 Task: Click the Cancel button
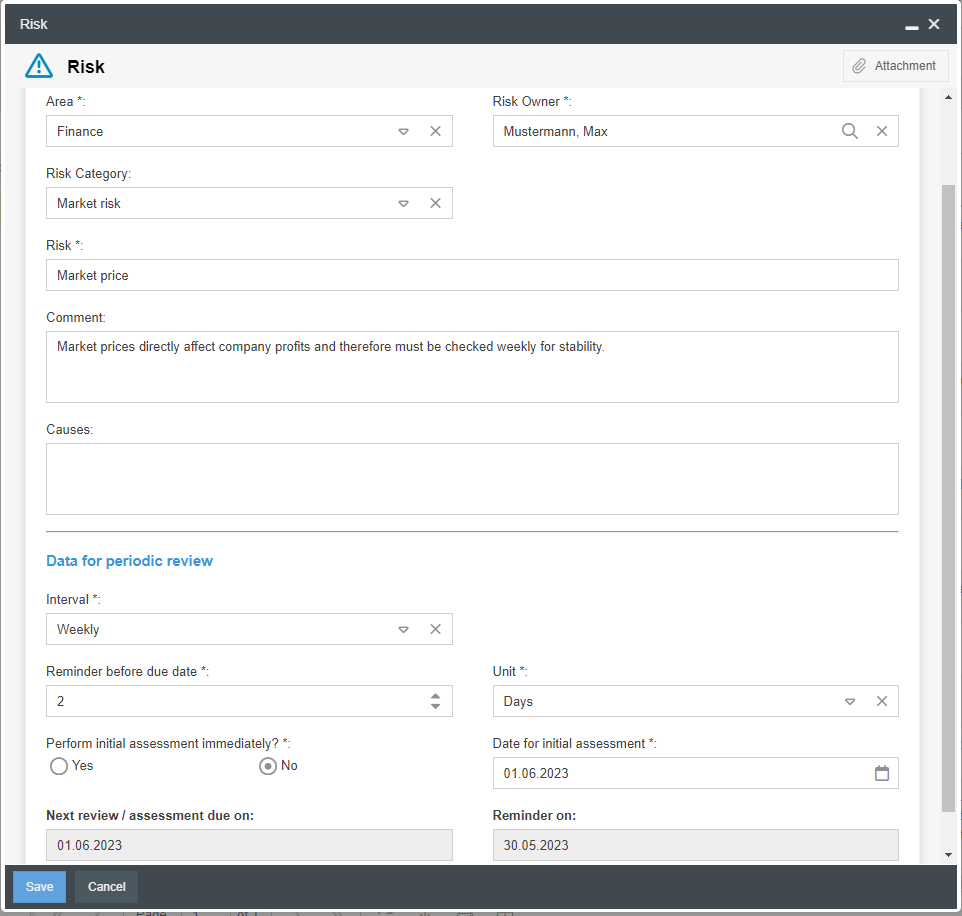tap(107, 887)
